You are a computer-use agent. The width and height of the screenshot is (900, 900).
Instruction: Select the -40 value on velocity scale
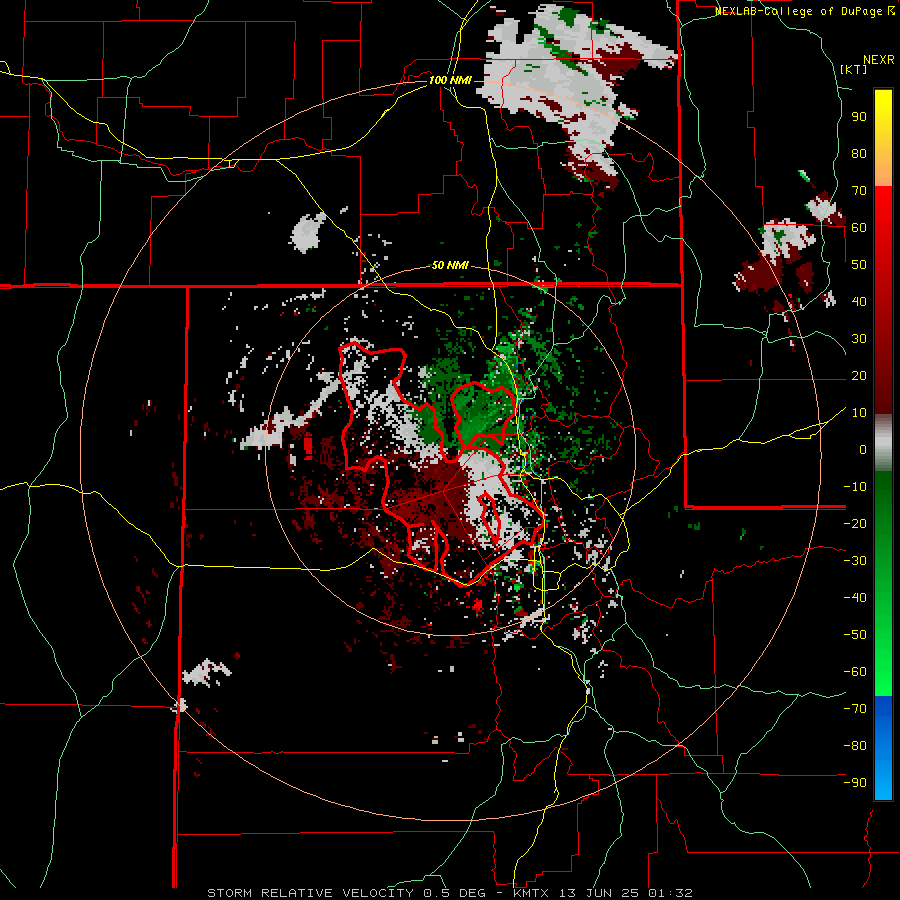(855, 598)
